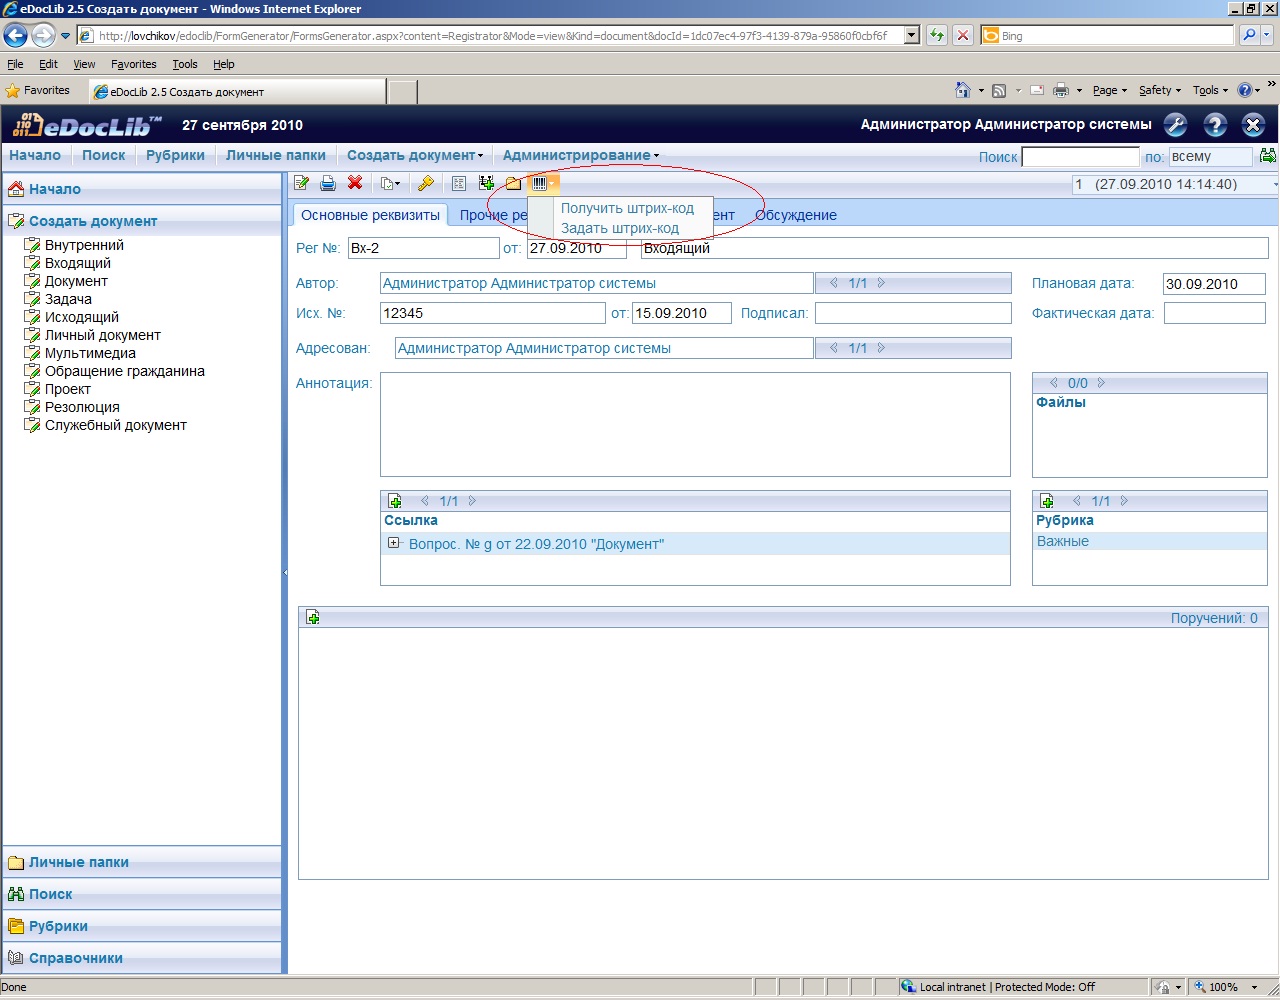Select Обращение гражданина in document tree
Viewport: 1280px width, 1000px height.
[x=124, y=371]
